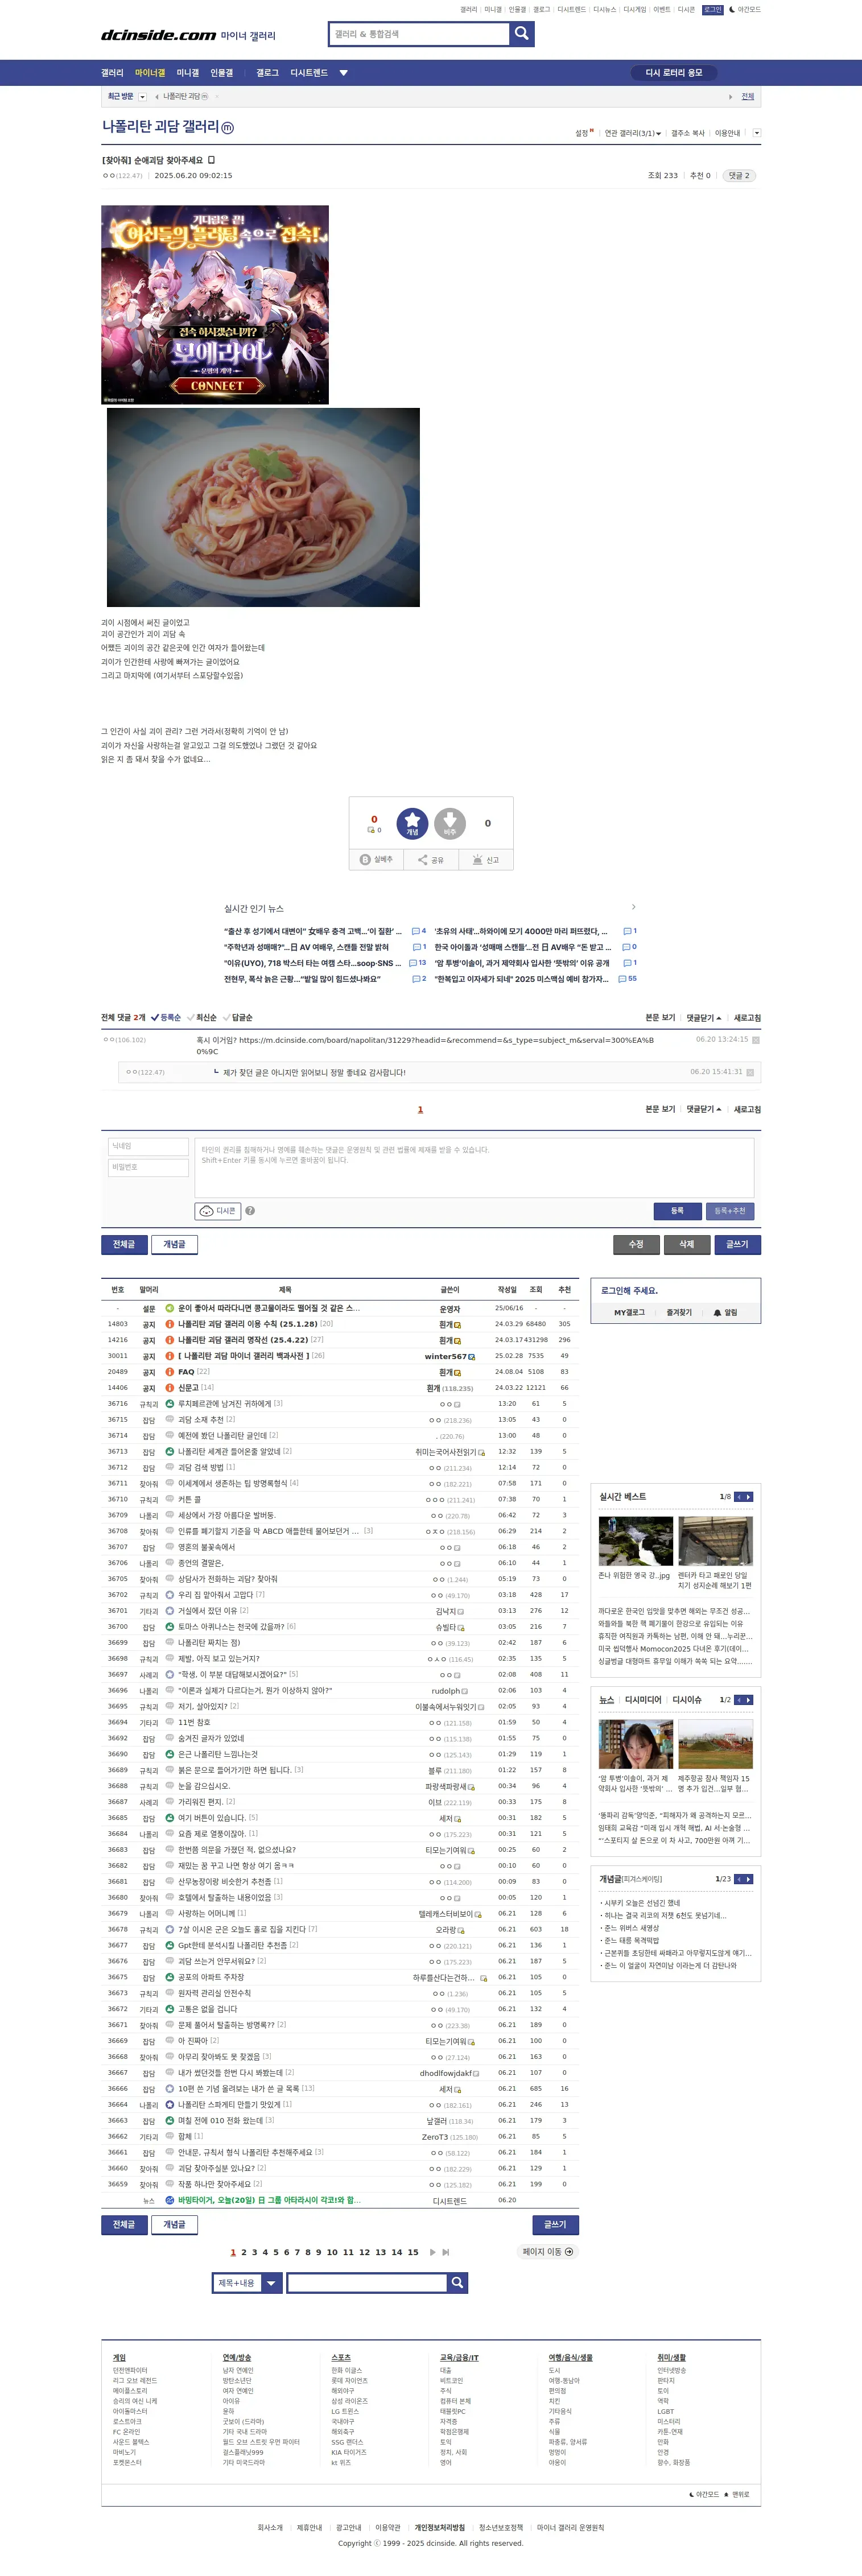Open the 알림 bell notifications
This screenshot has width=862, height=2576.
[726, 1312]
